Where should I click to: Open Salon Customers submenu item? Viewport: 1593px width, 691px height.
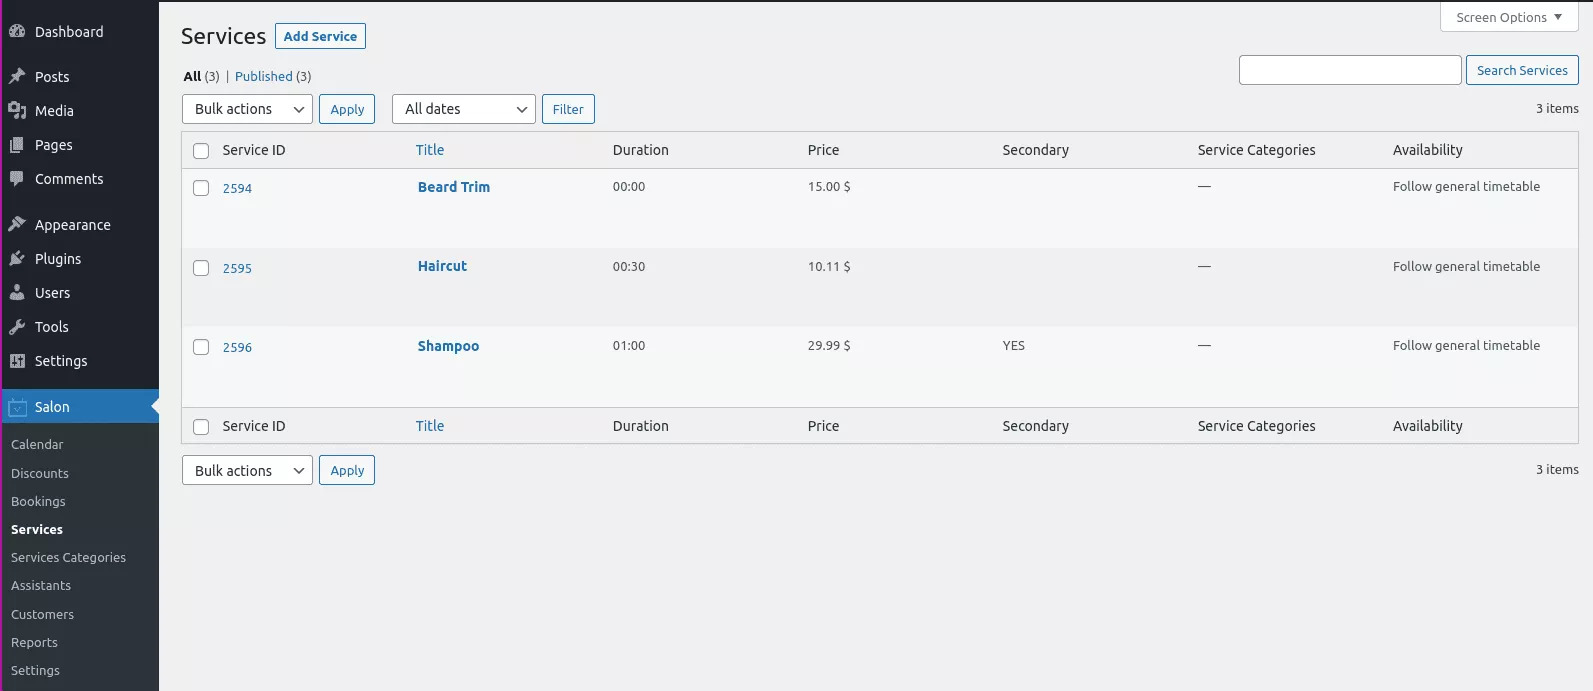click(42, 614)
